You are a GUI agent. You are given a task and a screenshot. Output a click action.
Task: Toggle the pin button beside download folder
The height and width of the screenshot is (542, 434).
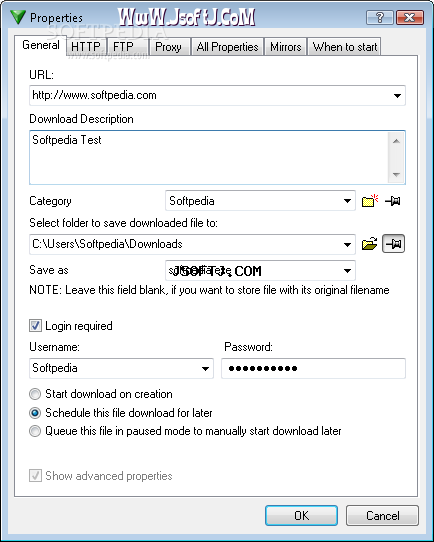(393, 244)
